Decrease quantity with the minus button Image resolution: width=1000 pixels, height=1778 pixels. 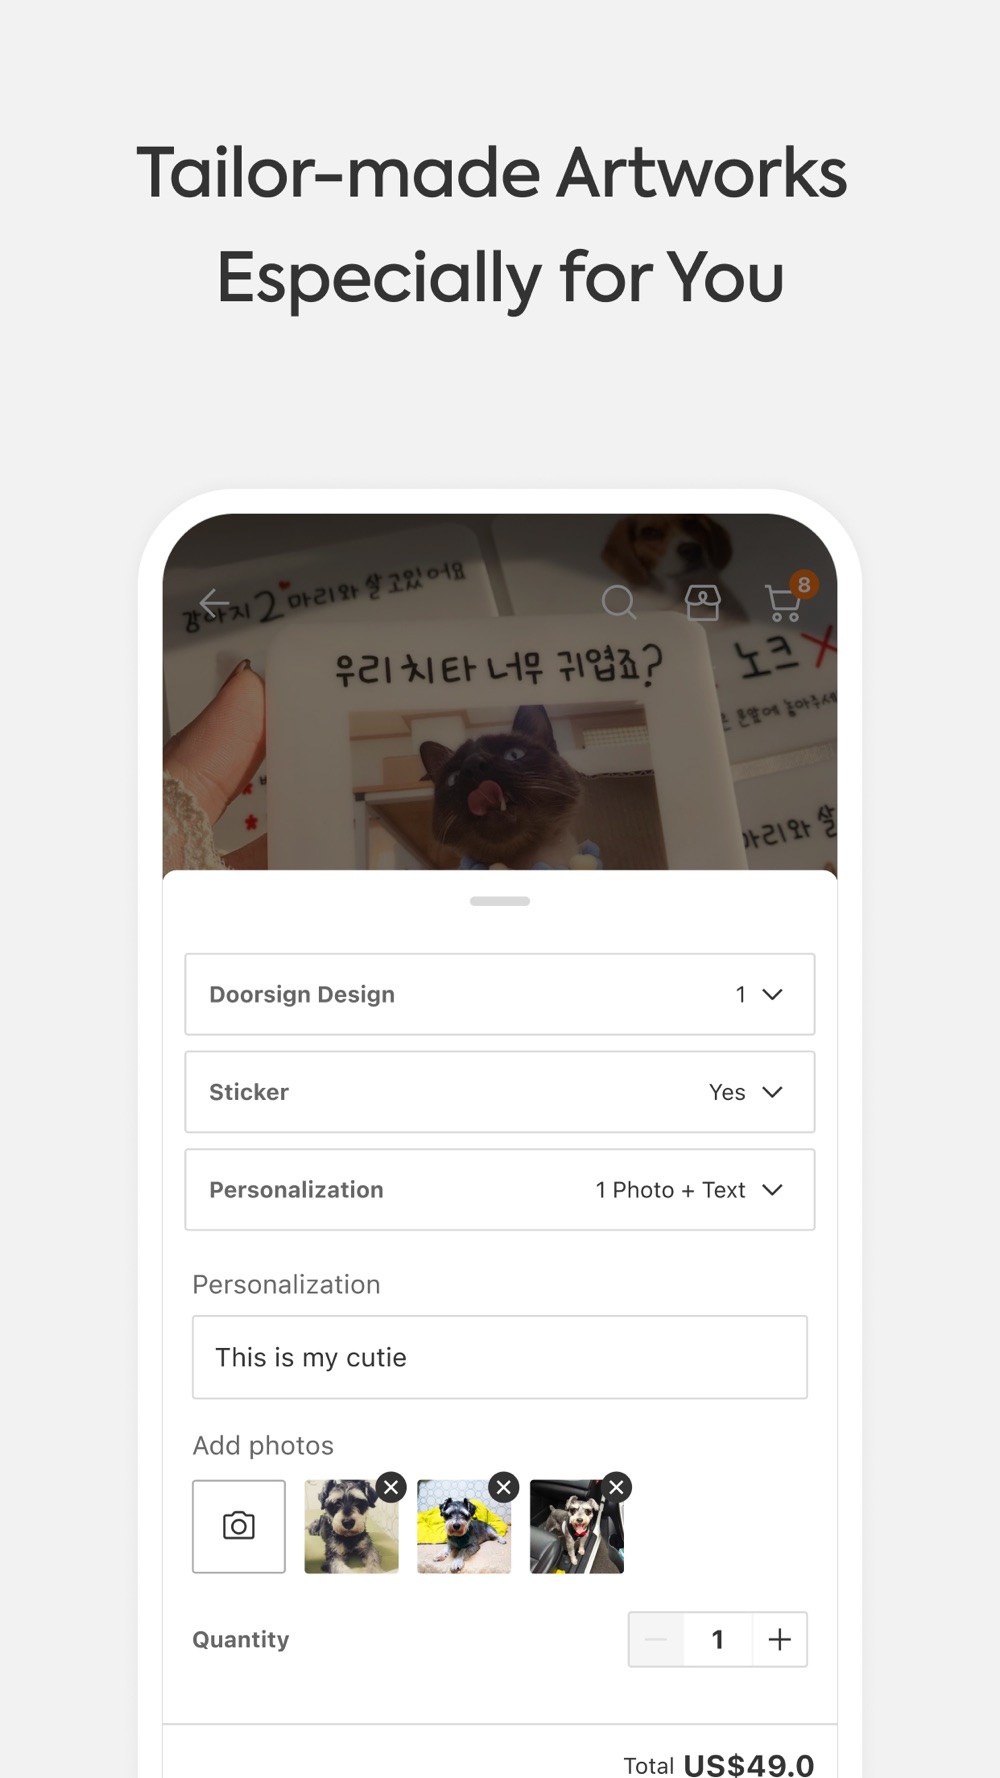(656, 1639)
